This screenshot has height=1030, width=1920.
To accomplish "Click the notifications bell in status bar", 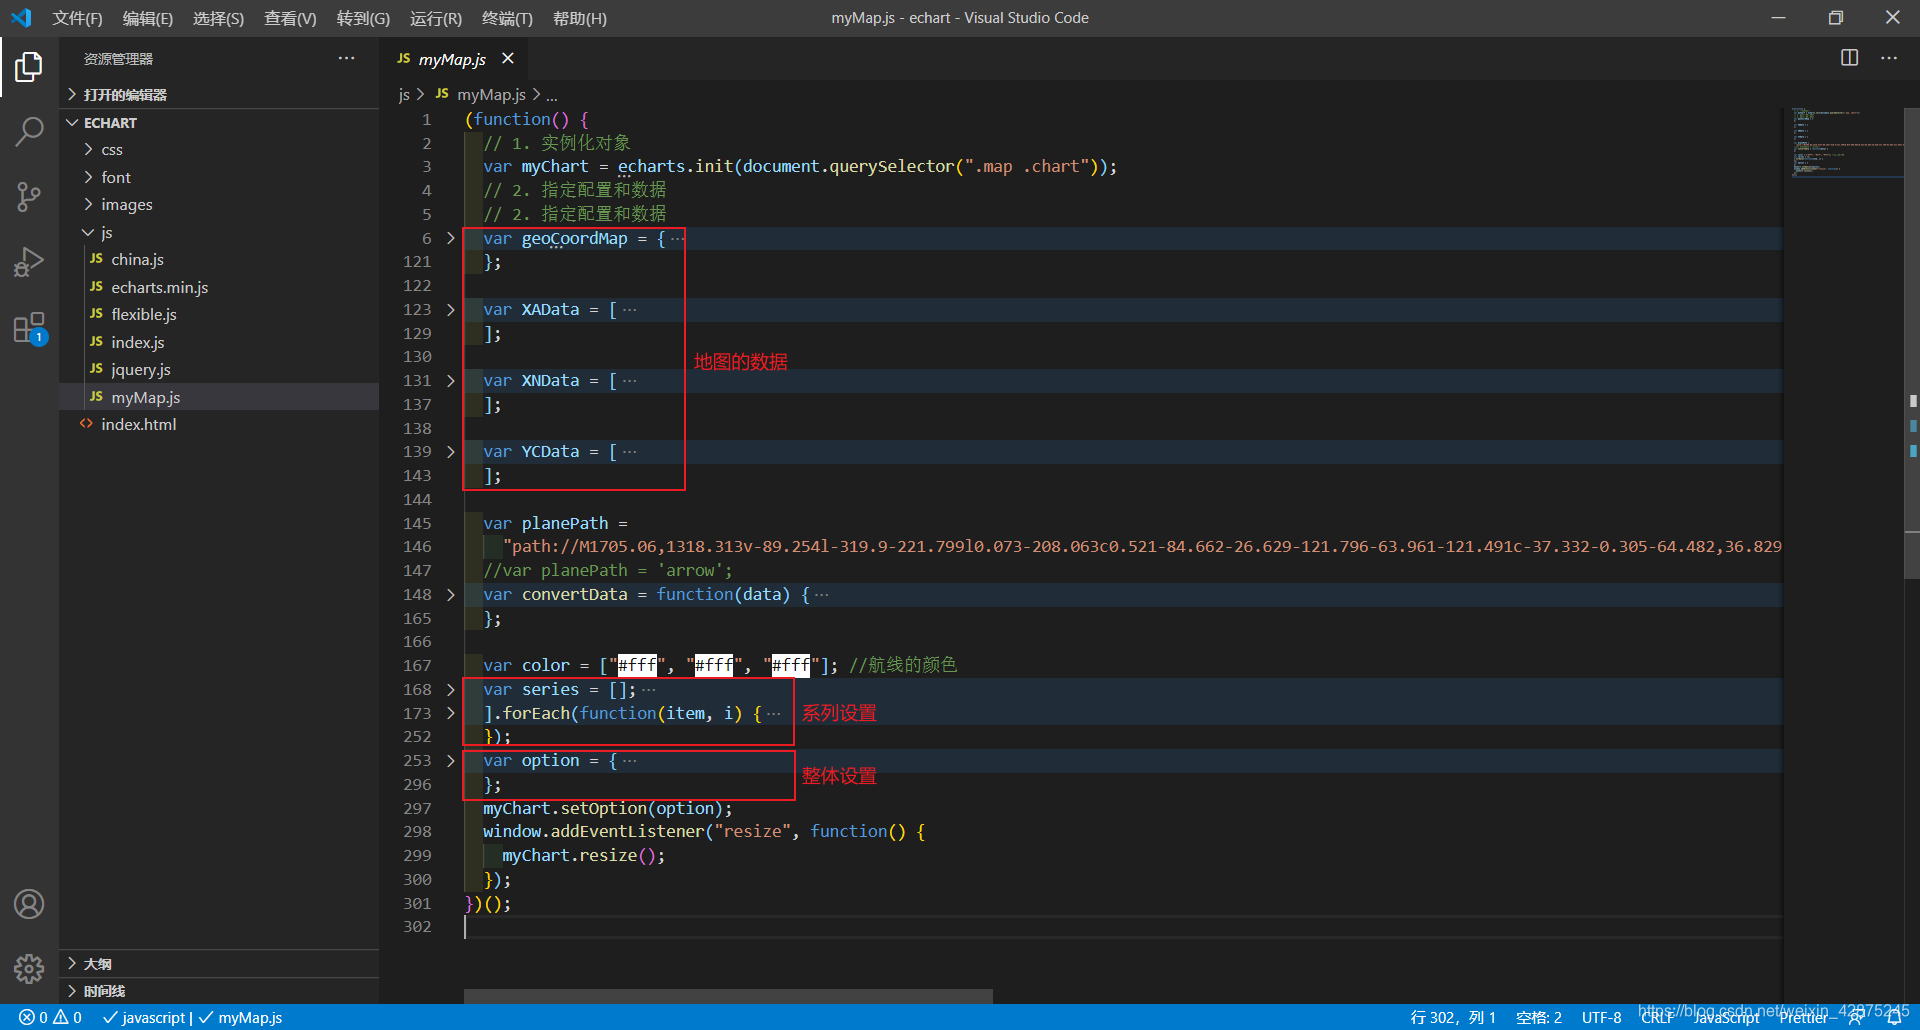I will (1894, 1018).
